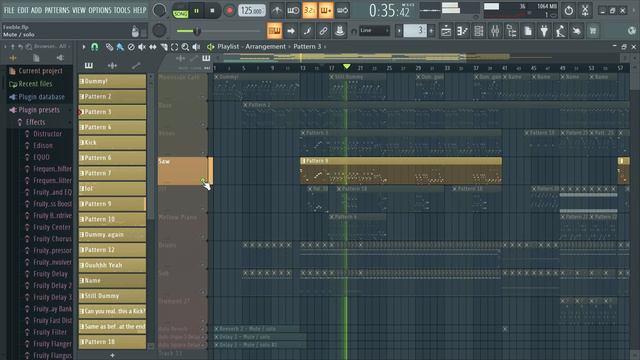Image resolution: width=640 pixels, height=360 pixels.
Task: Open the FILE menu
Action: [x=9, y=10]
